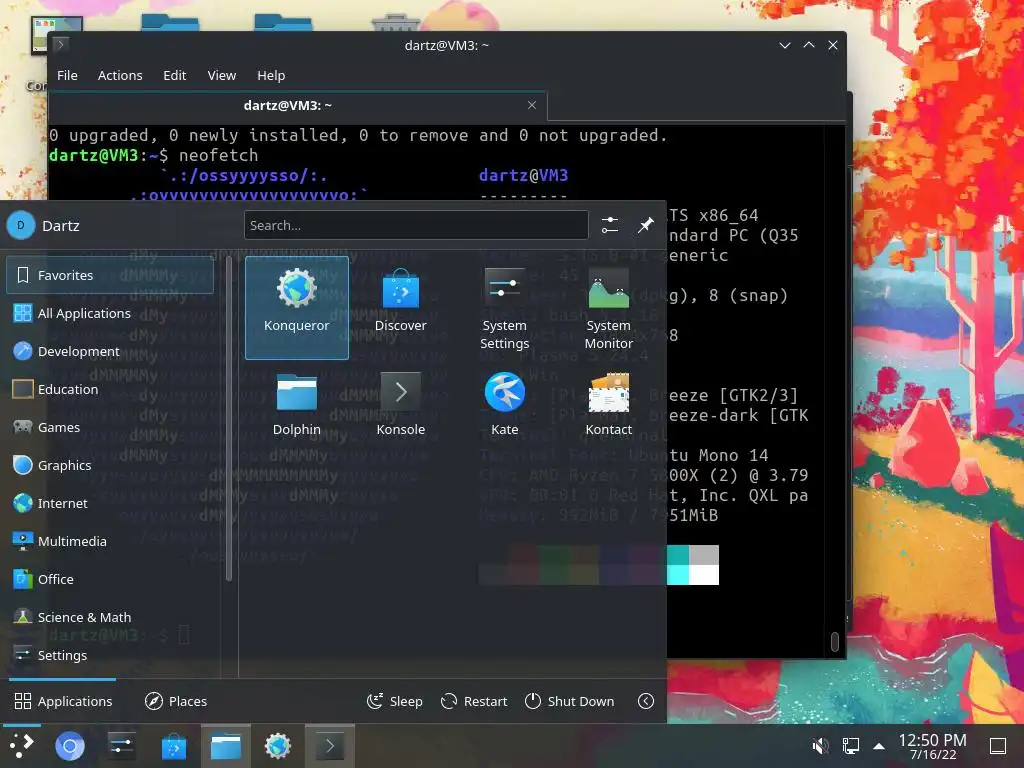Screen dimensions: 1024x768
Task: Click the muted volume tray icon
Action: point(820,746)
